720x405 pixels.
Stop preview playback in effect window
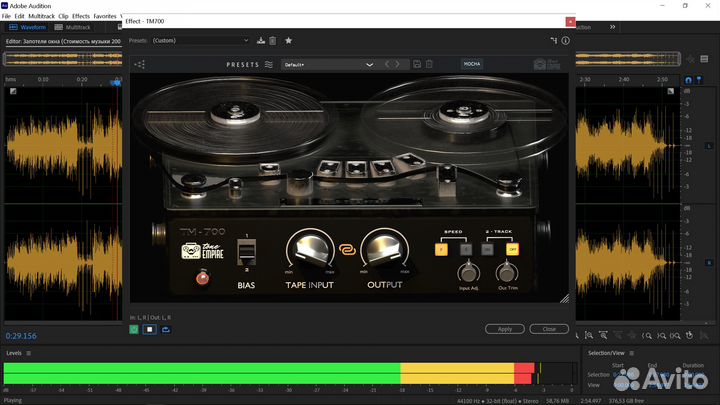click(150, 329)
